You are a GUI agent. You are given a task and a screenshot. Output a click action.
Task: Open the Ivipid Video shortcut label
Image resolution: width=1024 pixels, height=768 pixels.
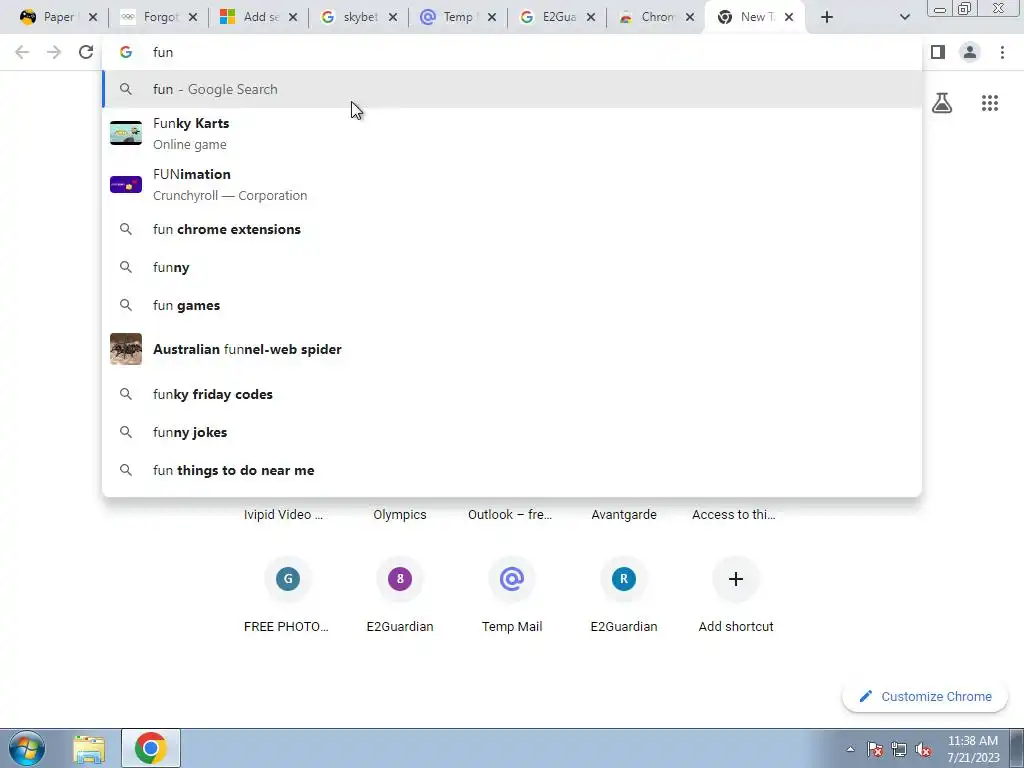pos(283,515)
